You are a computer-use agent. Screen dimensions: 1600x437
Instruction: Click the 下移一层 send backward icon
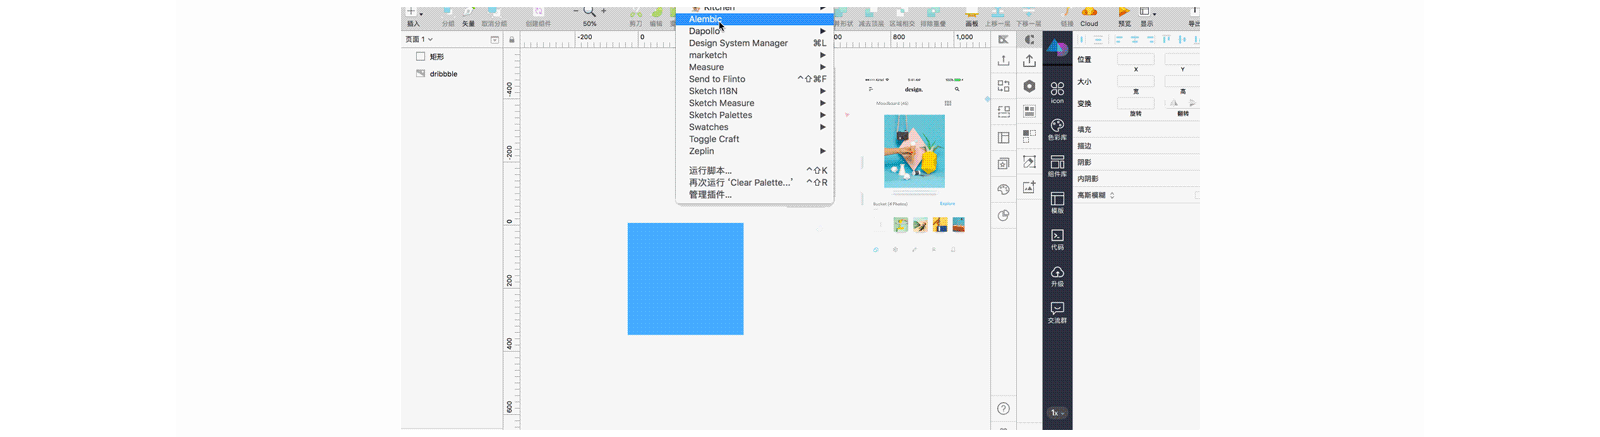click(1029, 17)
